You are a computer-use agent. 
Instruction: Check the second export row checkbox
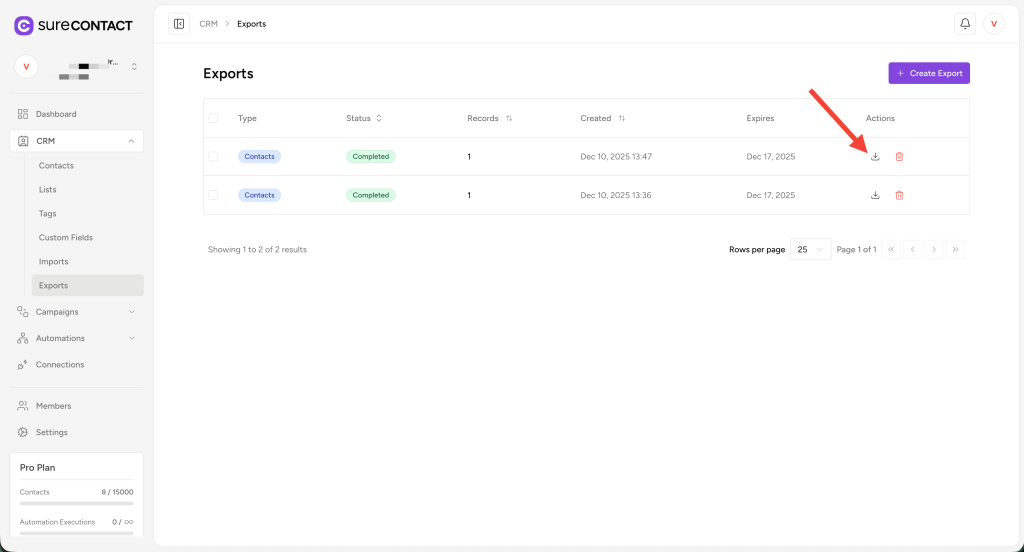click(x=213, y=195)
